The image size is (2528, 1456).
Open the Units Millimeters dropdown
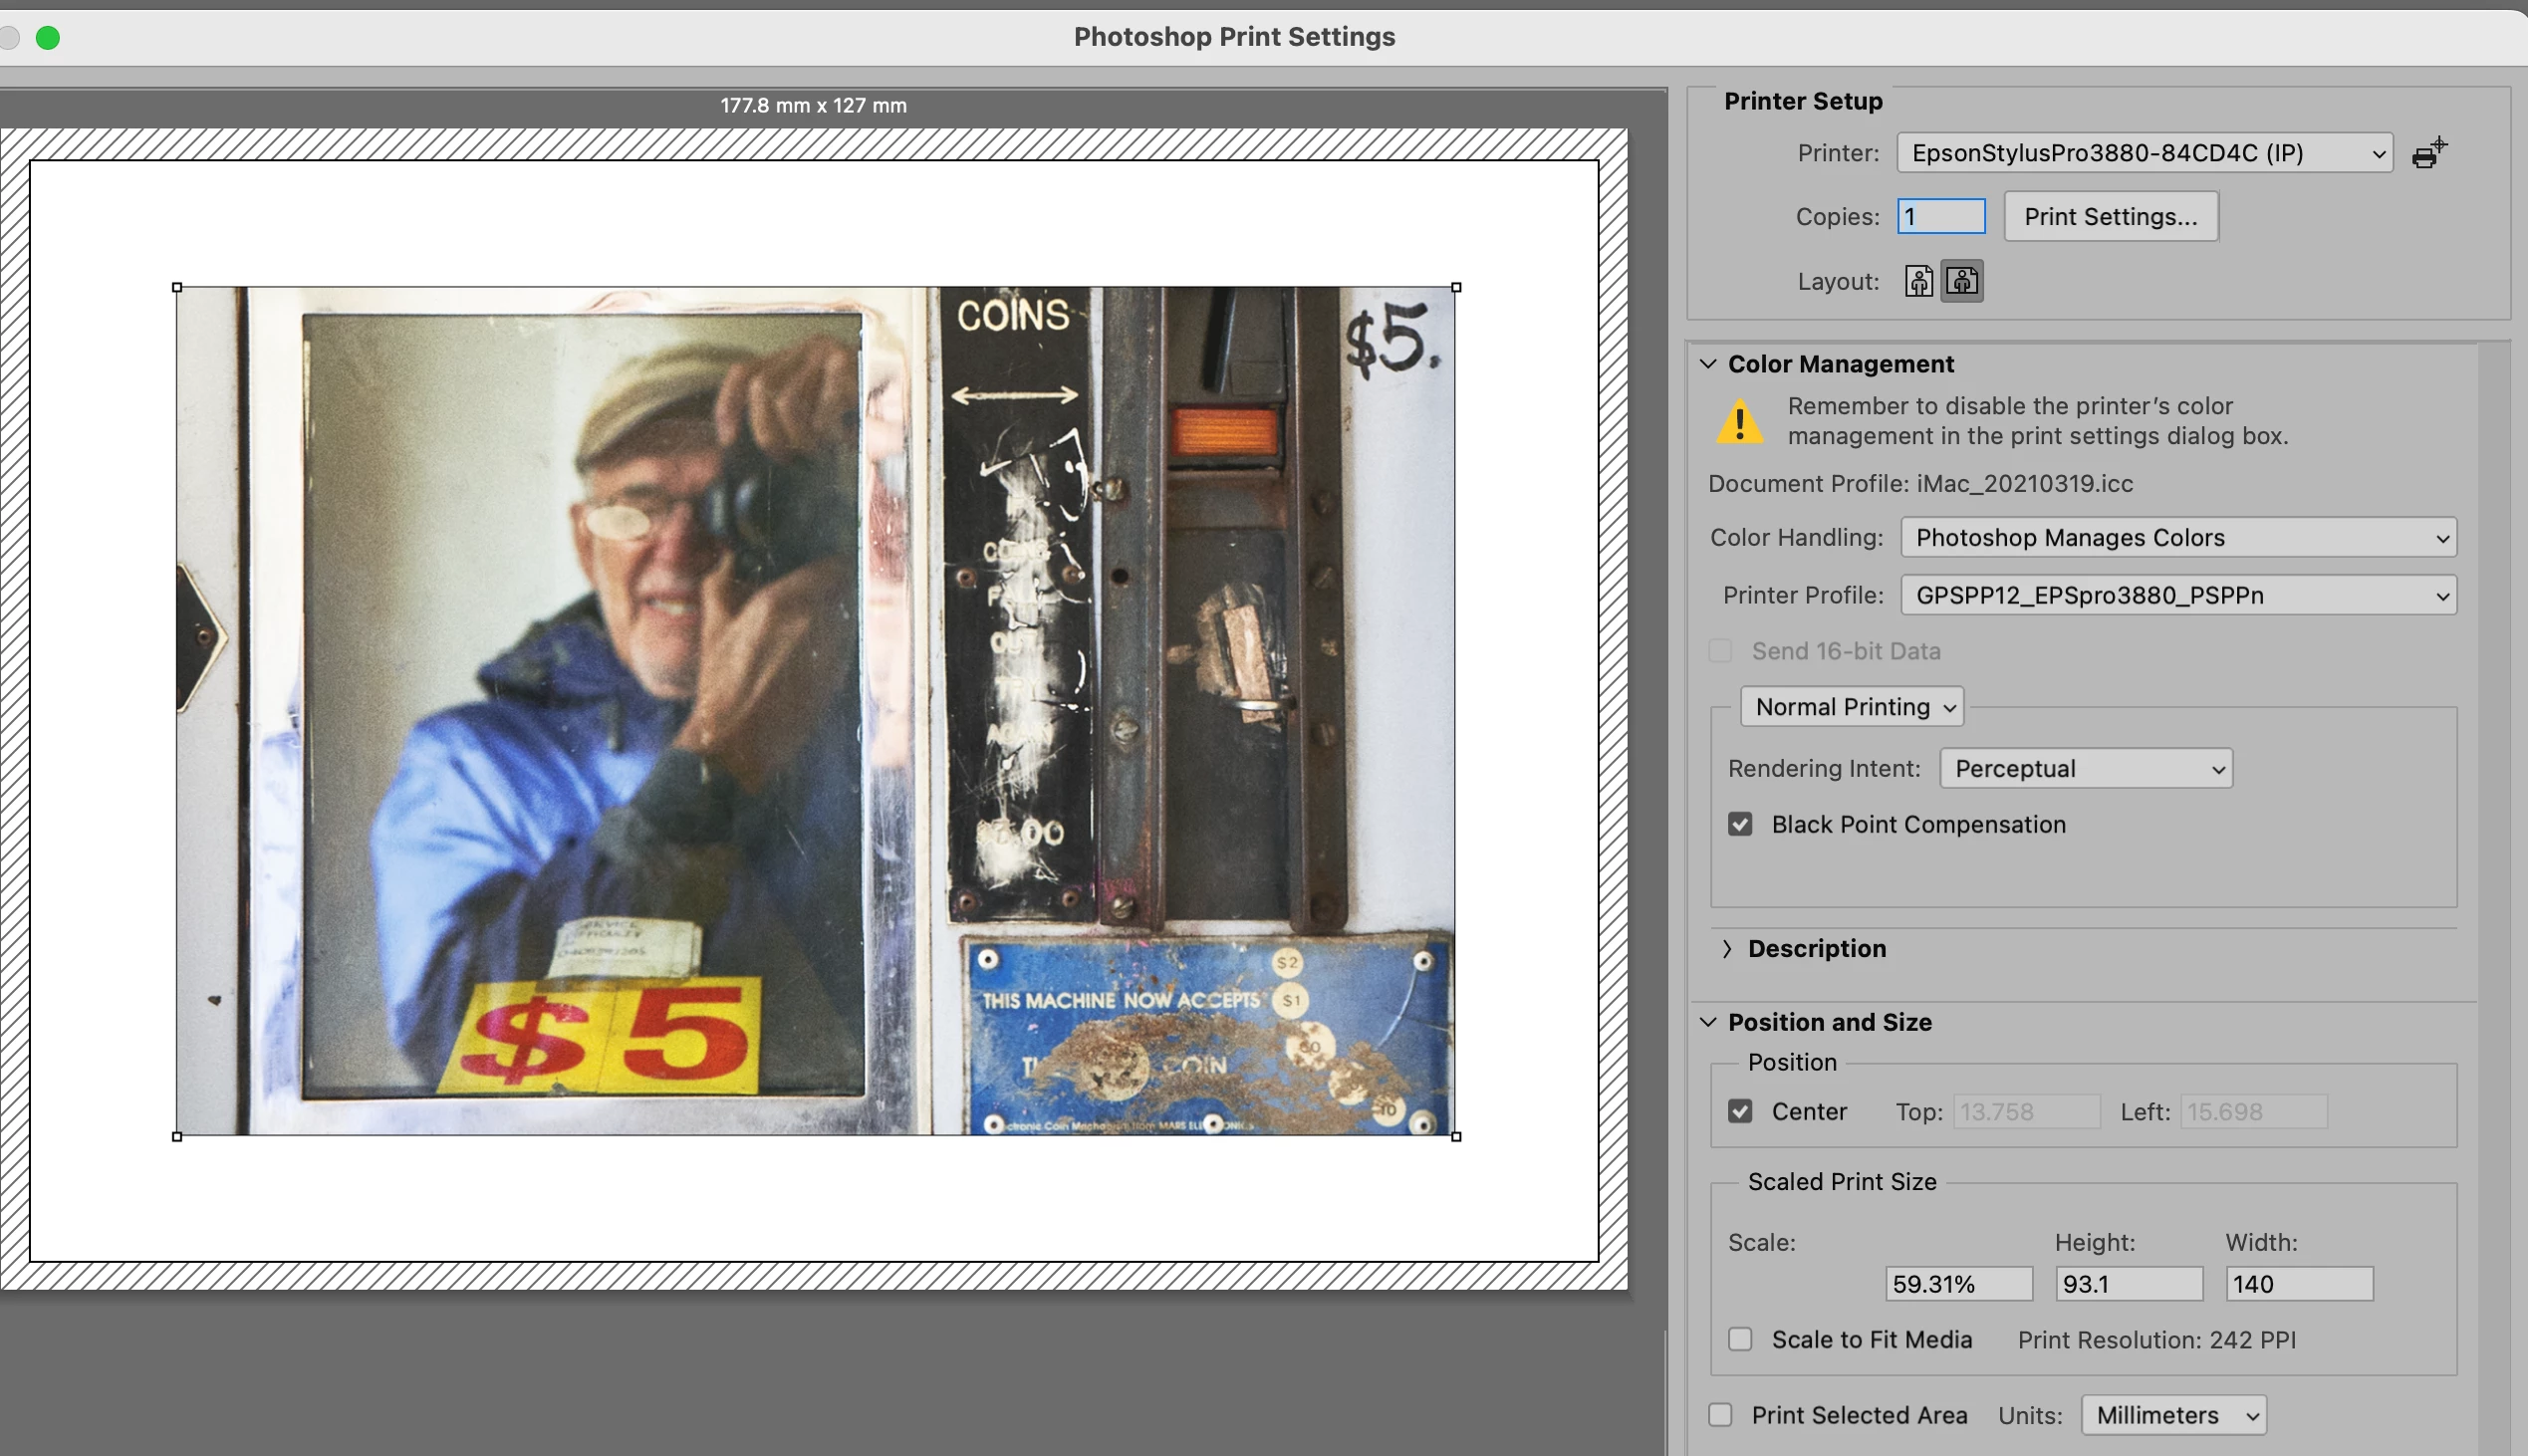pyautogui.click(x=2172, y=1414)
